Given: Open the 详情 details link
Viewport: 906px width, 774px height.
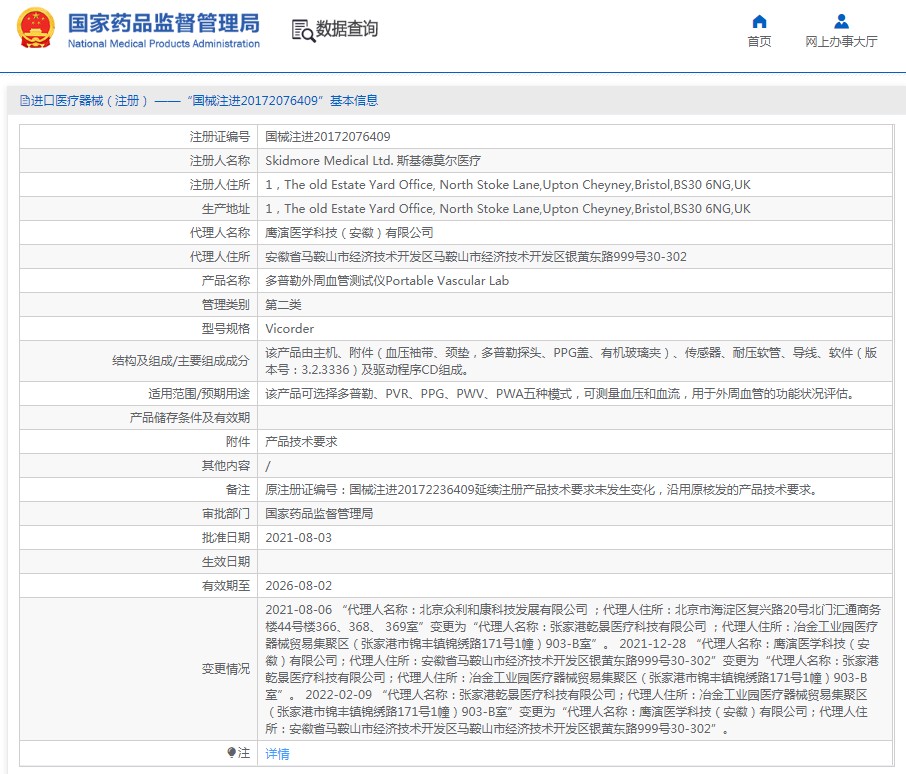Looking at the screenshot, I should [277, 753].
